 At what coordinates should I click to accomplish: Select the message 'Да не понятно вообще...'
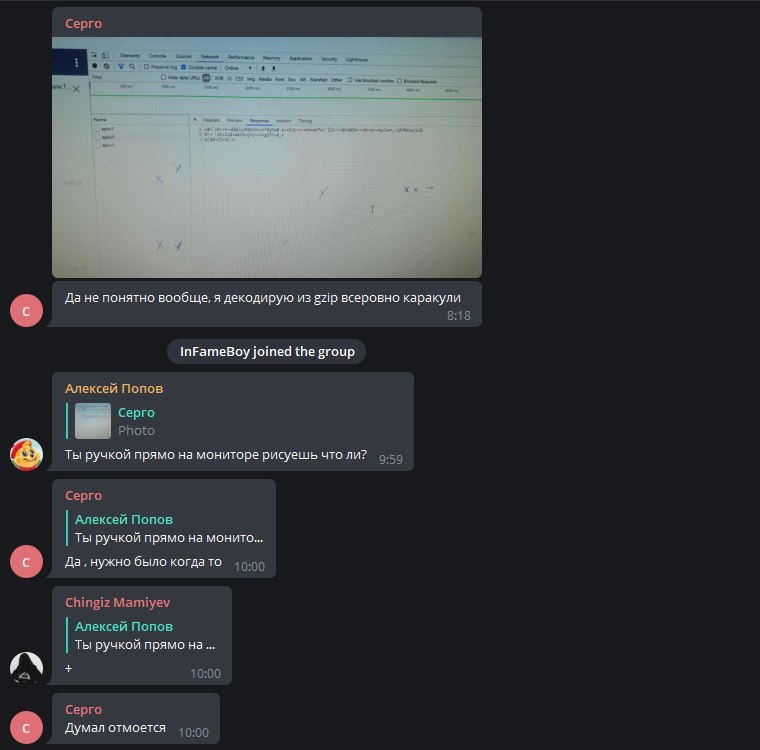(267, 304)
